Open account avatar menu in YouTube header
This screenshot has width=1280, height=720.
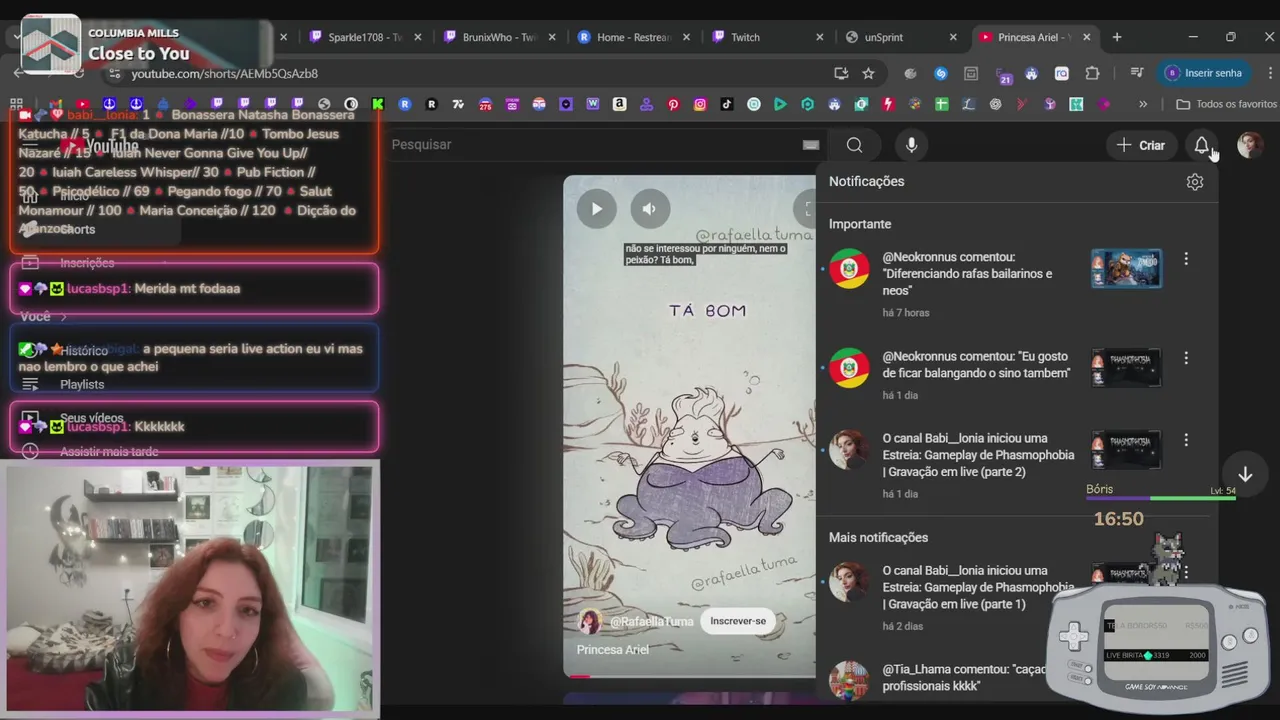pos(1250,145)
